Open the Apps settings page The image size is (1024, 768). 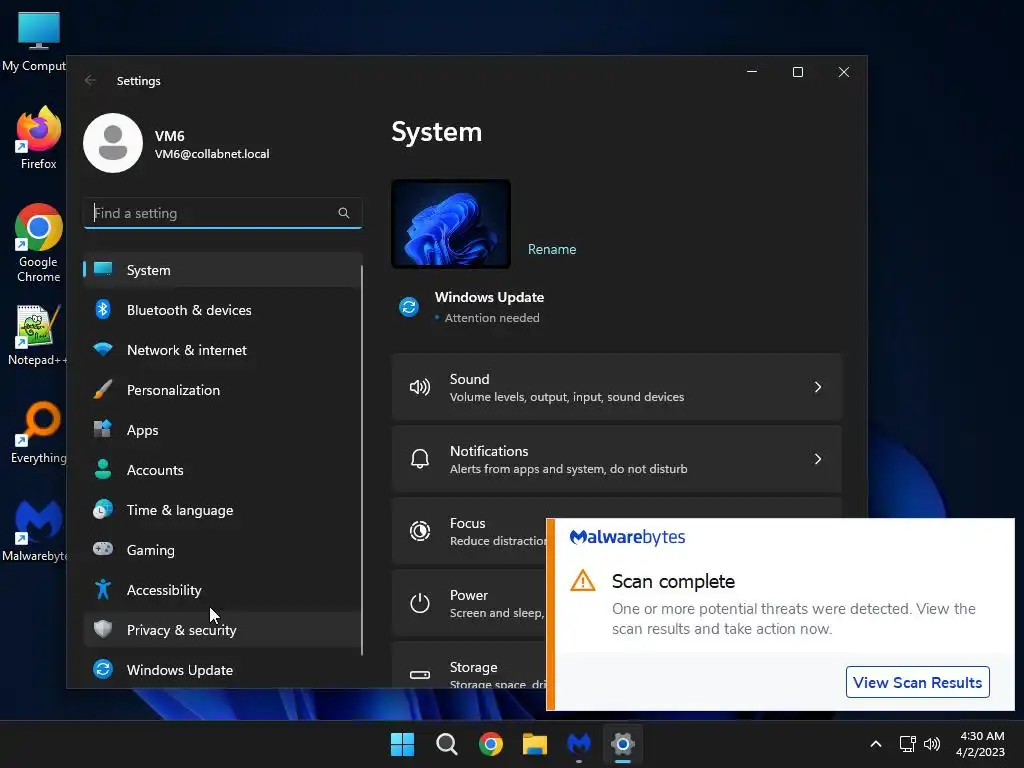coord(222,430)
